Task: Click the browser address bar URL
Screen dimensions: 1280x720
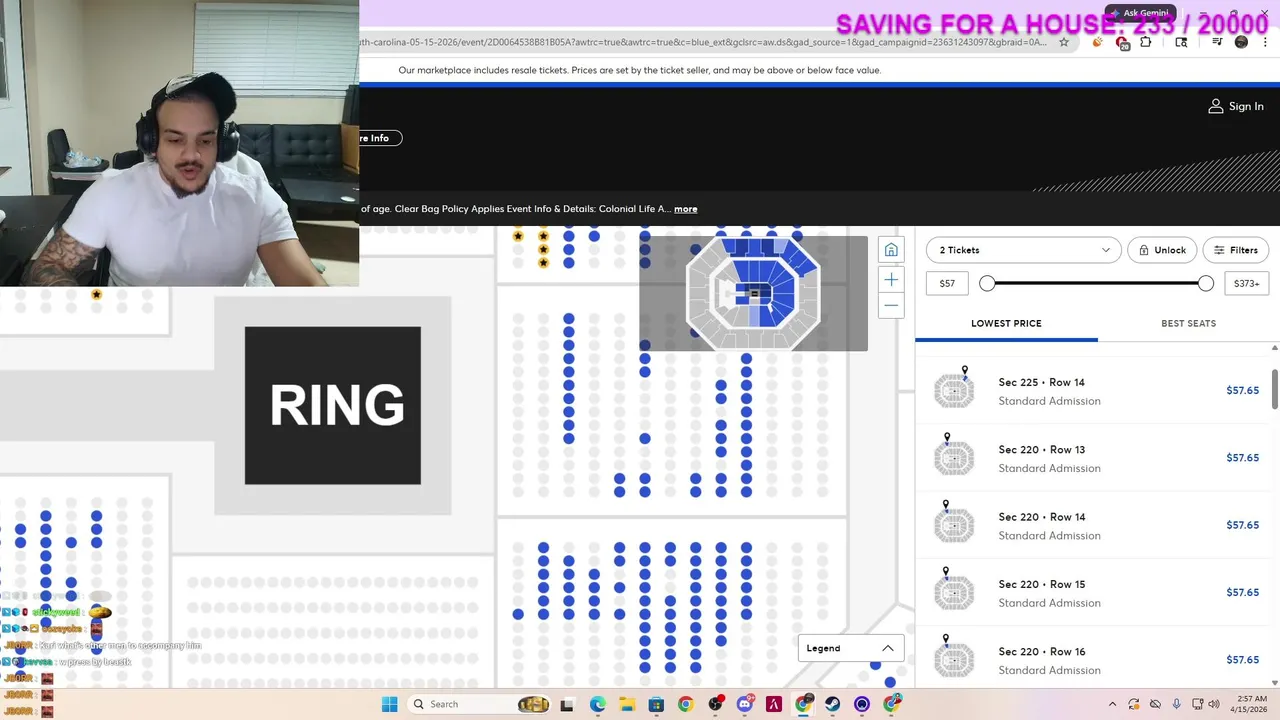Action: 705,42
